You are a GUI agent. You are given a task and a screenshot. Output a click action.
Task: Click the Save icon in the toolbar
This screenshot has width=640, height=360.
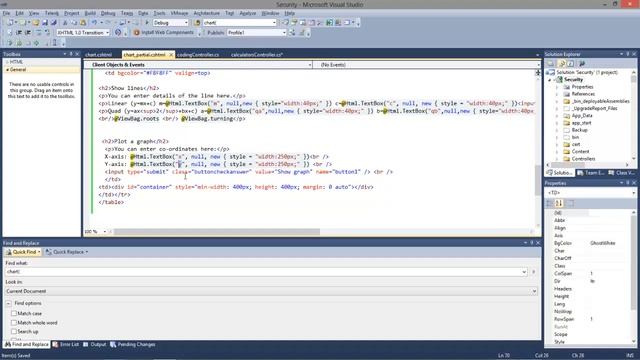(45, 23)
